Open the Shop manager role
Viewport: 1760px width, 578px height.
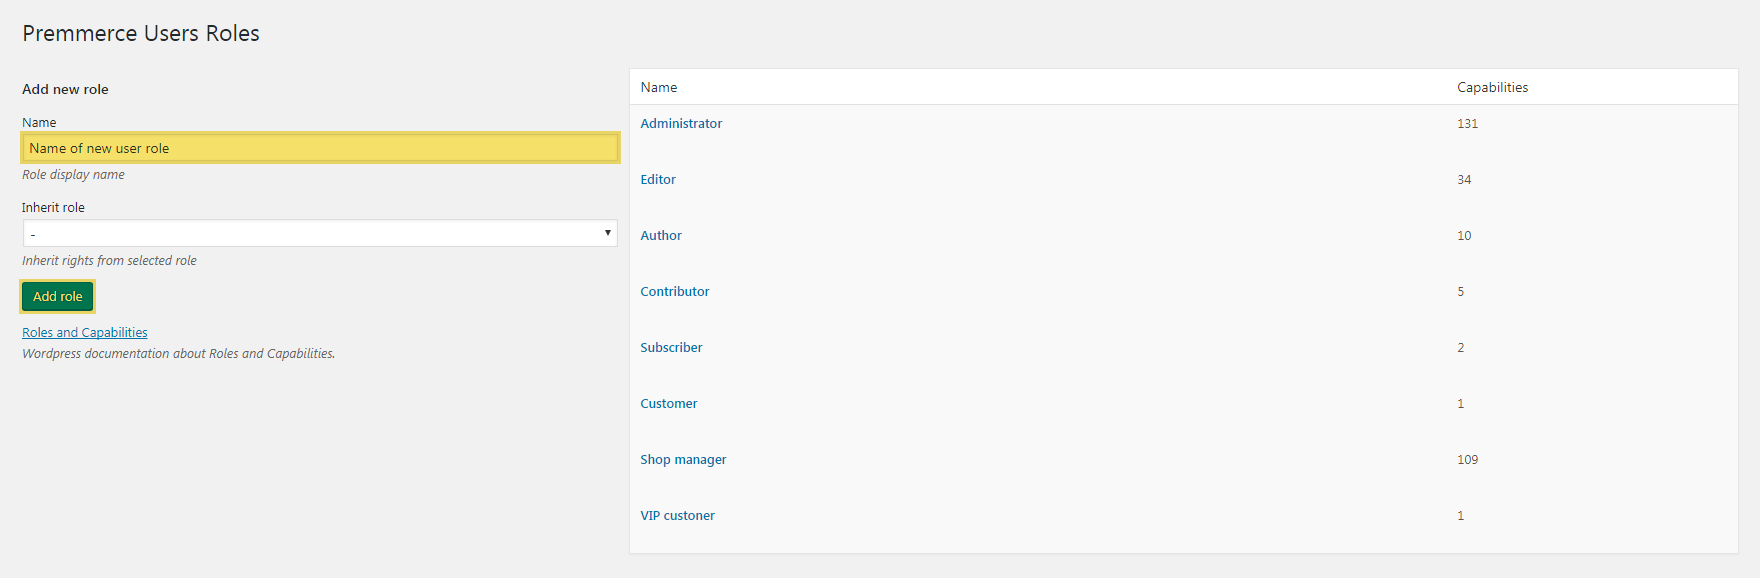click(x=683, y=460)
